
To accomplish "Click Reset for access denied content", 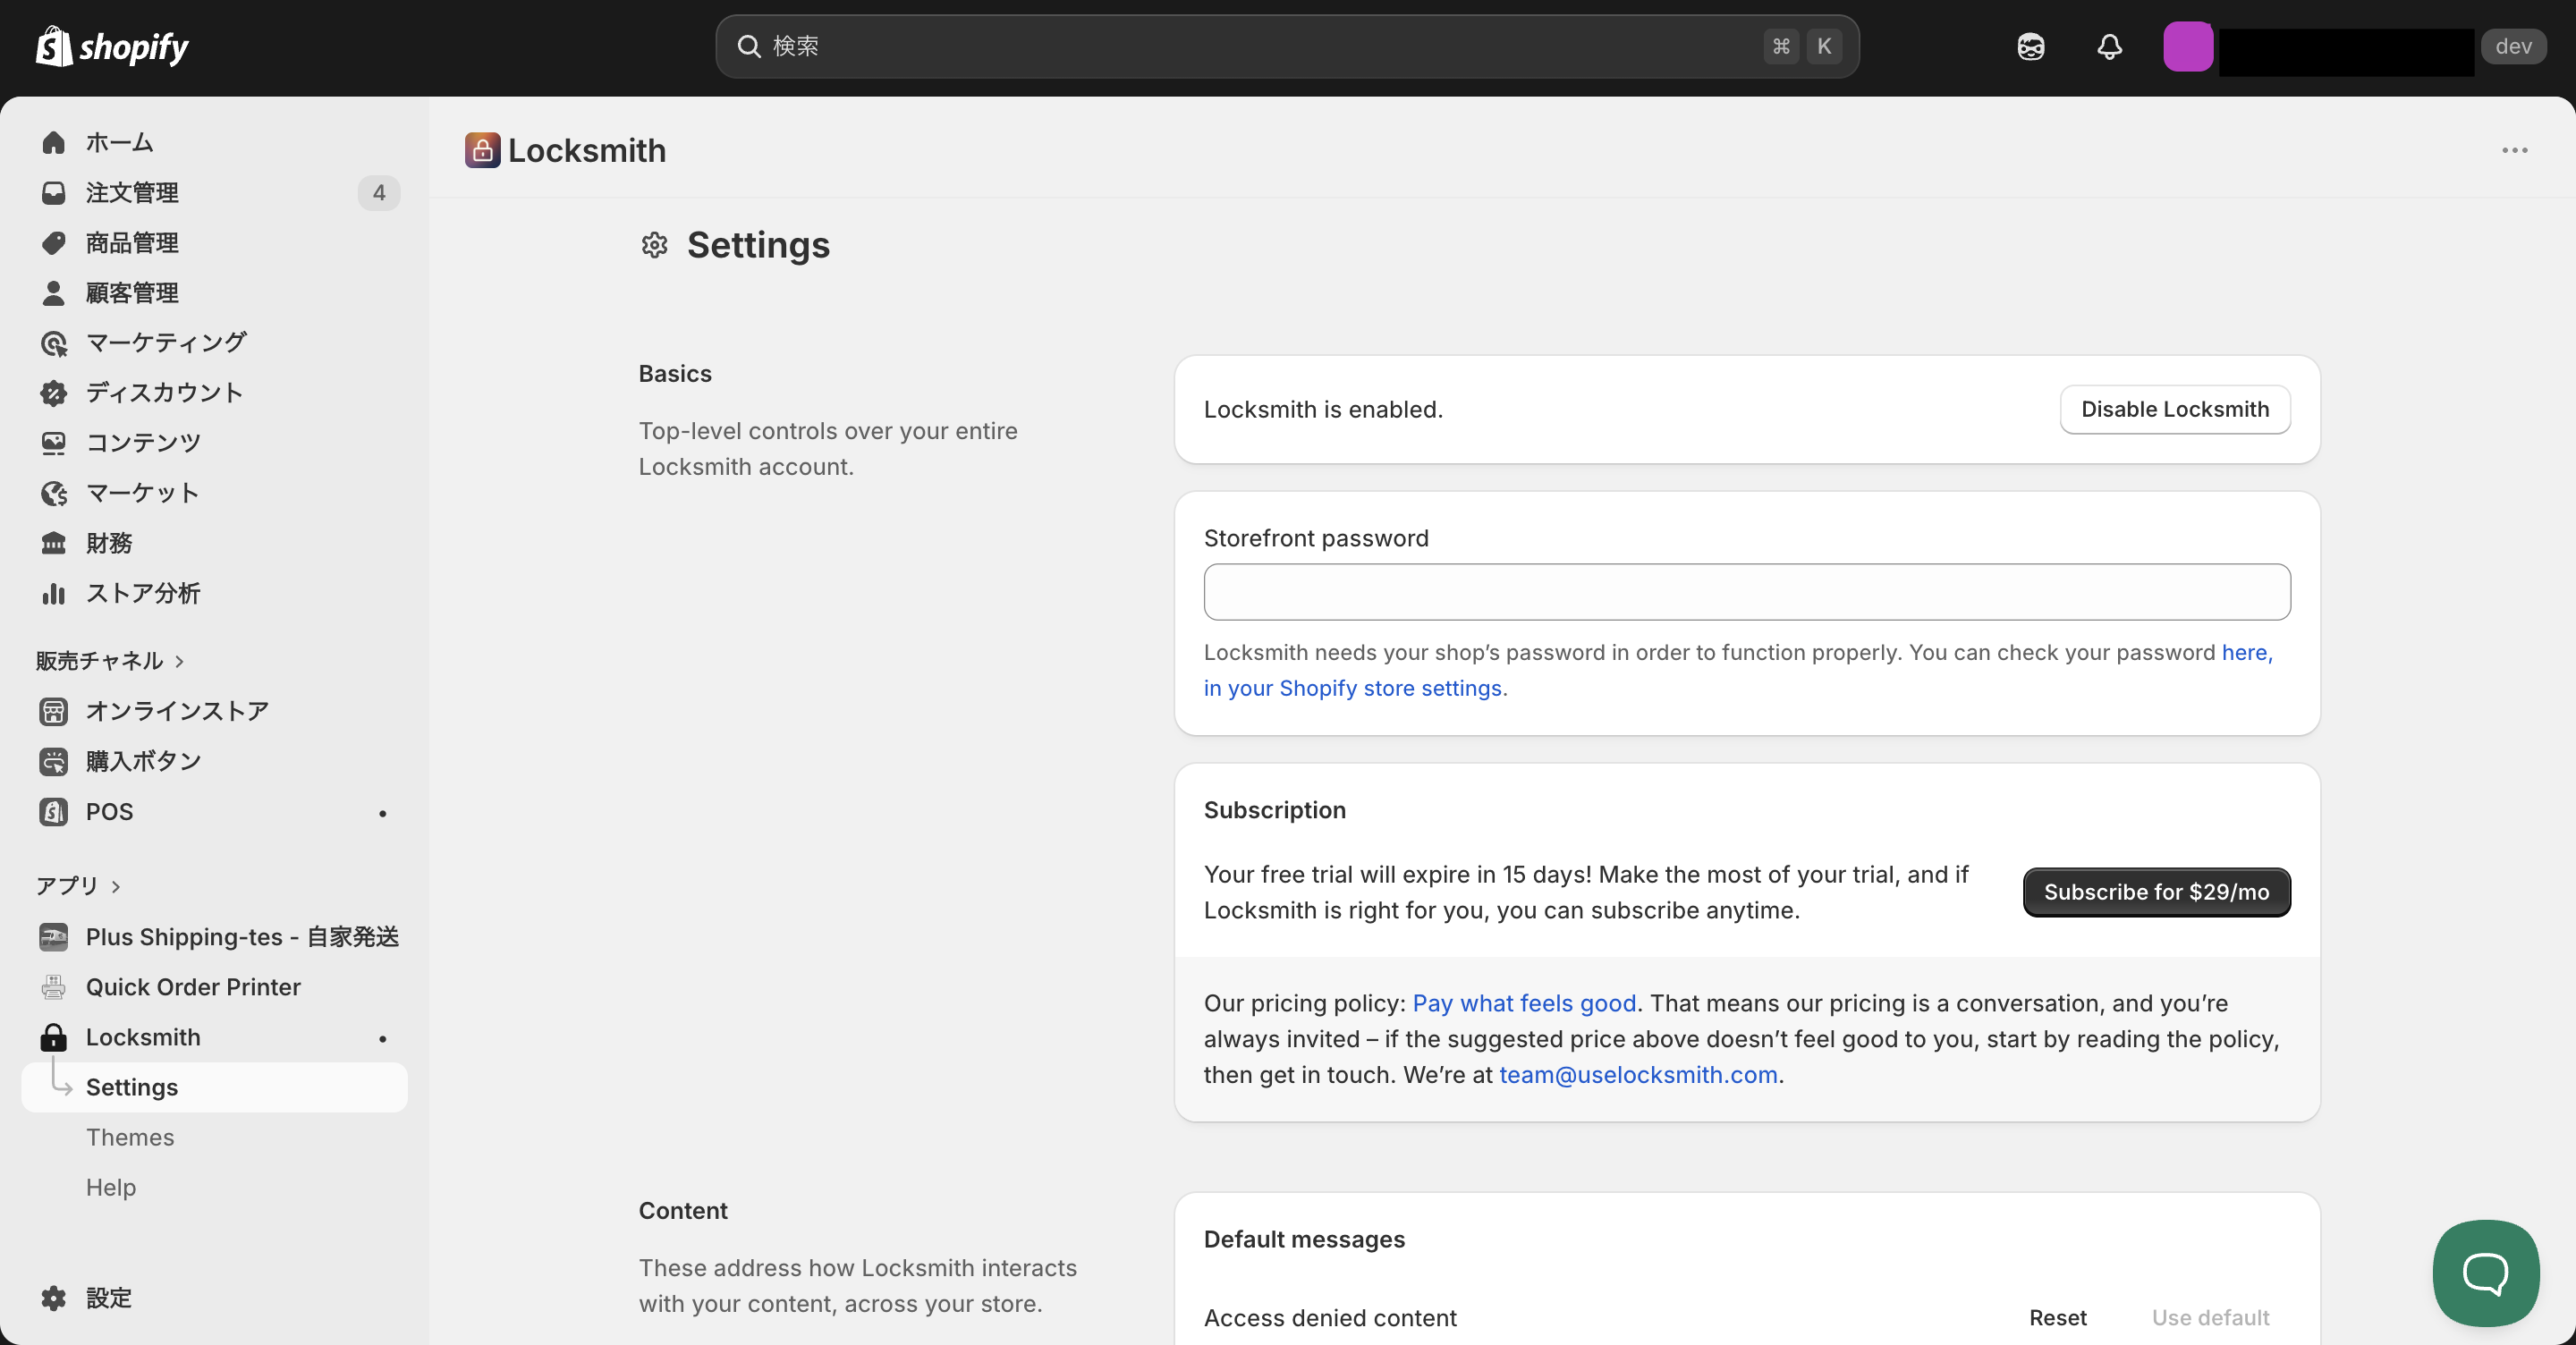I will click(2058, 1318).
